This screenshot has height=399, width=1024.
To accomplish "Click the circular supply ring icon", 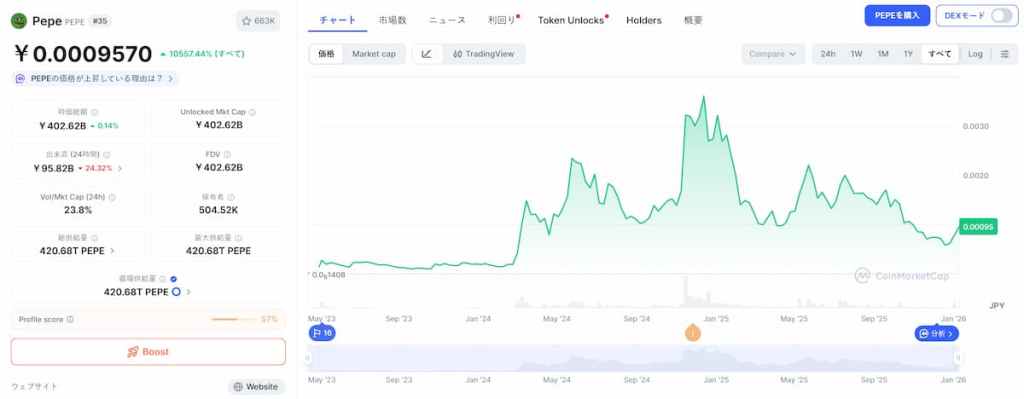I will [176, 292].
